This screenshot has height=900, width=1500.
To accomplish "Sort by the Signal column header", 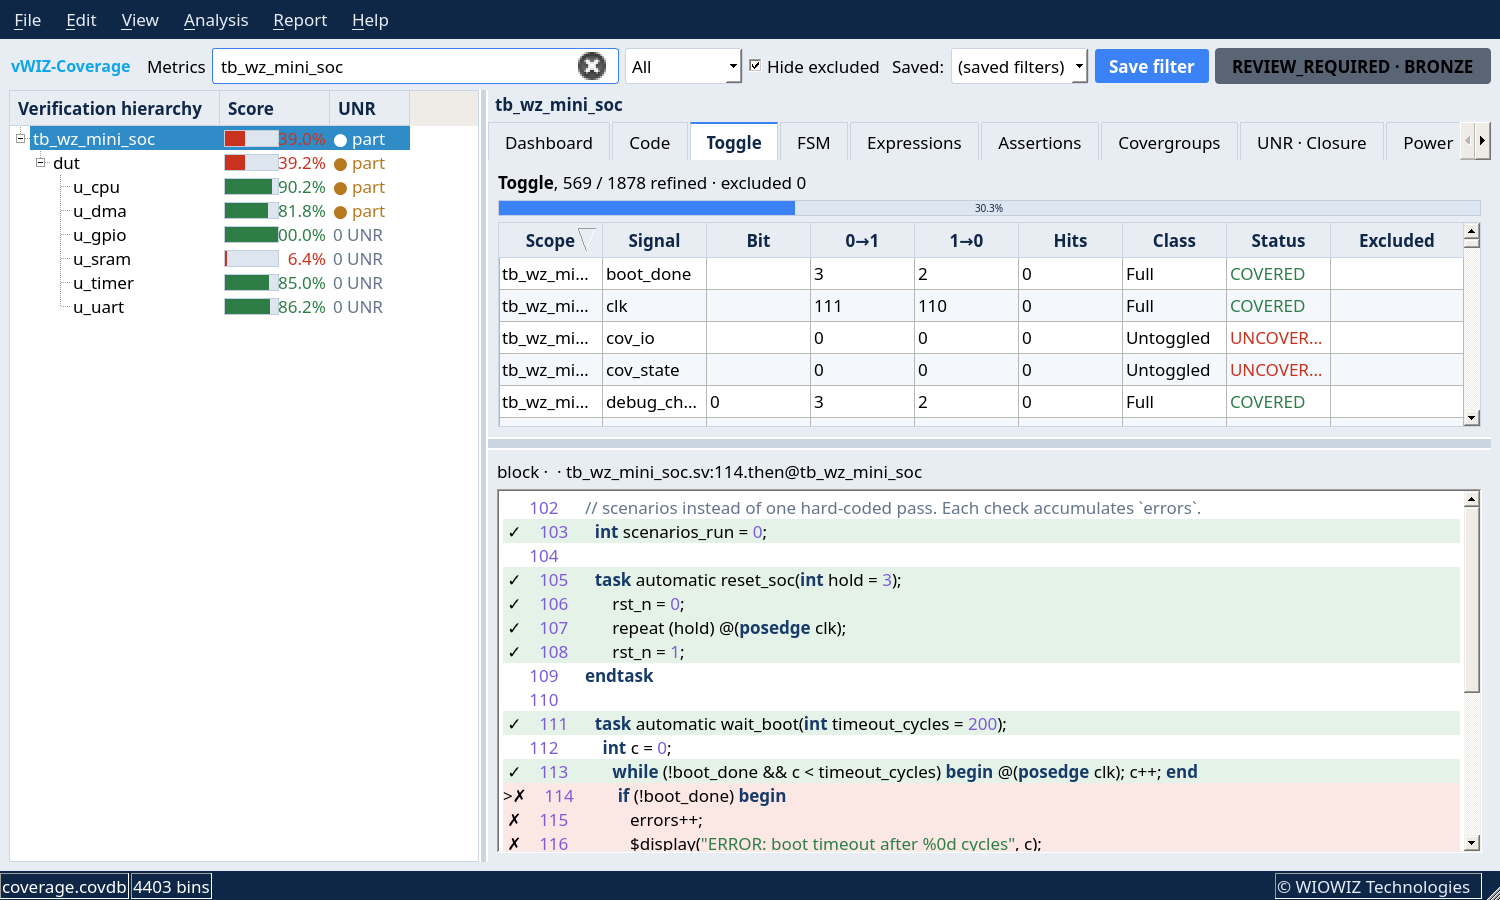I will 654,240.
